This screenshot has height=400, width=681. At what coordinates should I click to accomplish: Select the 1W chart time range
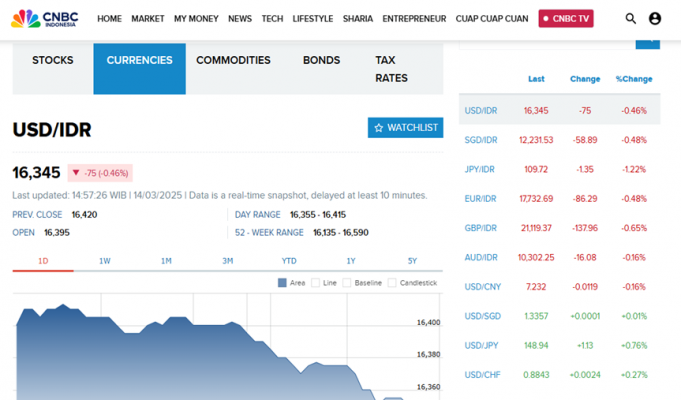click(105, 261)
